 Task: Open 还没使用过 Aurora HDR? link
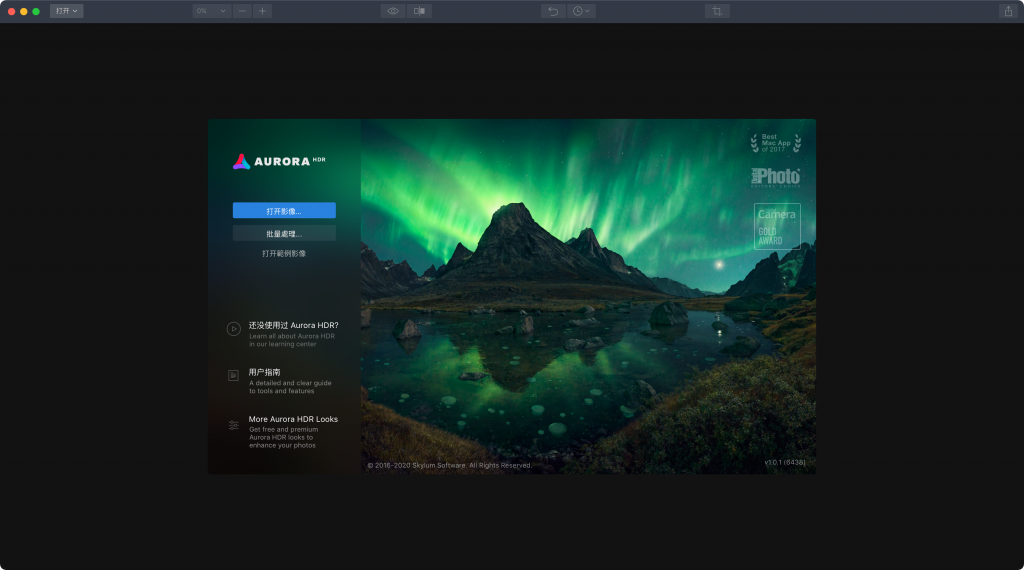[x=293, y=325]
